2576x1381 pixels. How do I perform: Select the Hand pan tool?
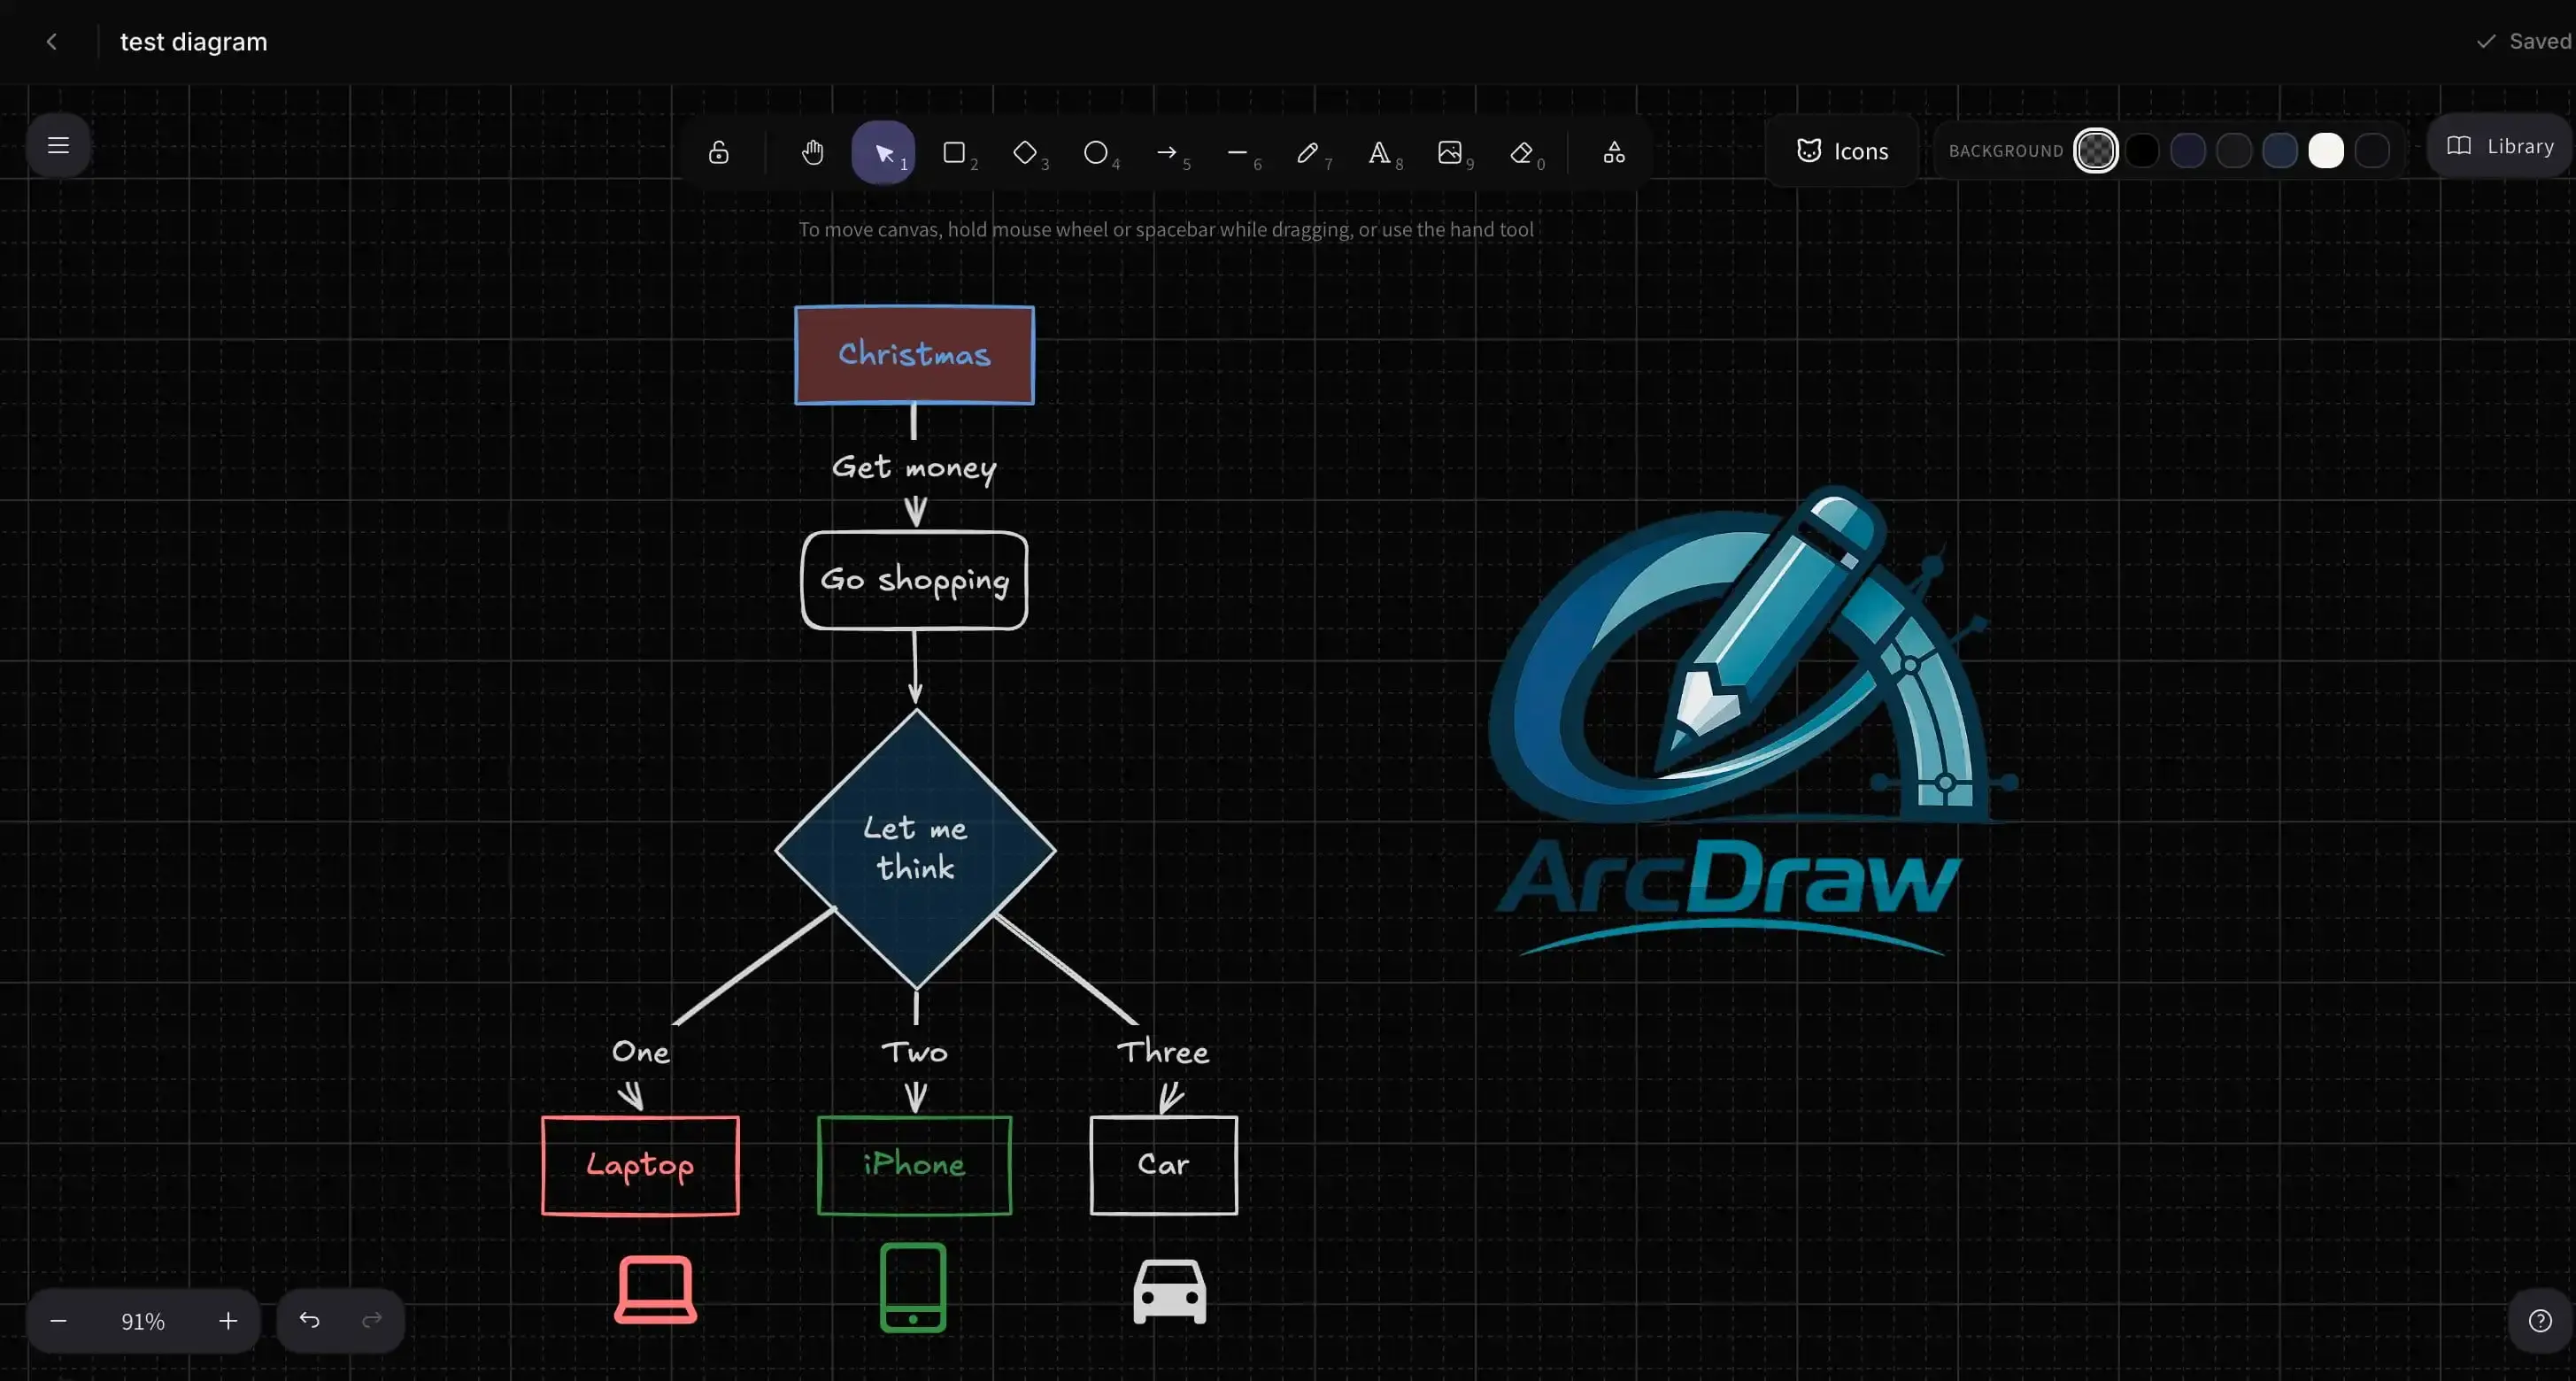tap(812, 152)
